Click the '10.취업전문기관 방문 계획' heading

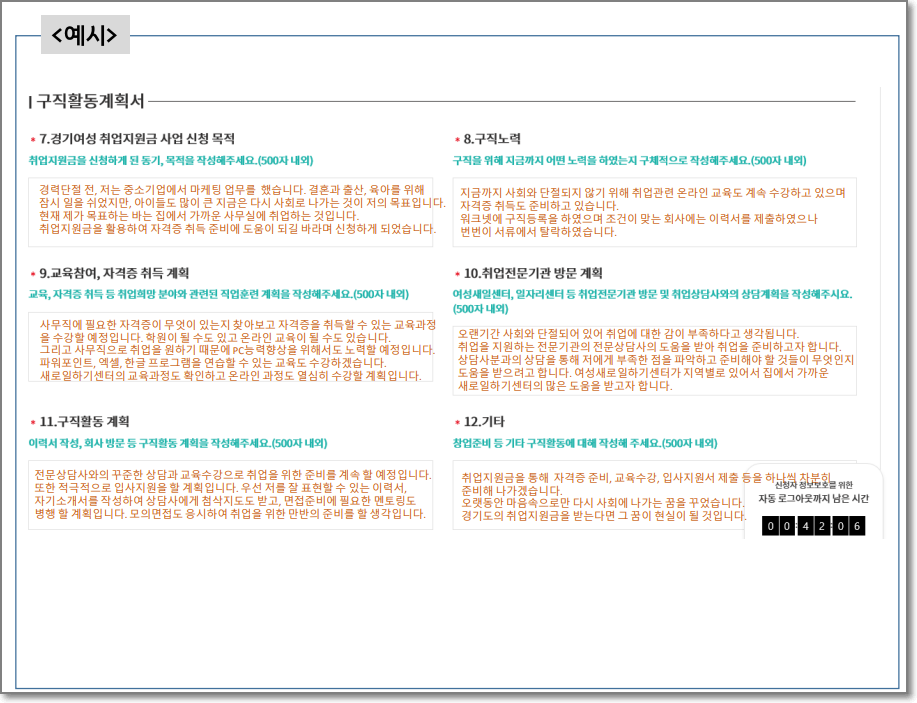click(x=533, y=274)
